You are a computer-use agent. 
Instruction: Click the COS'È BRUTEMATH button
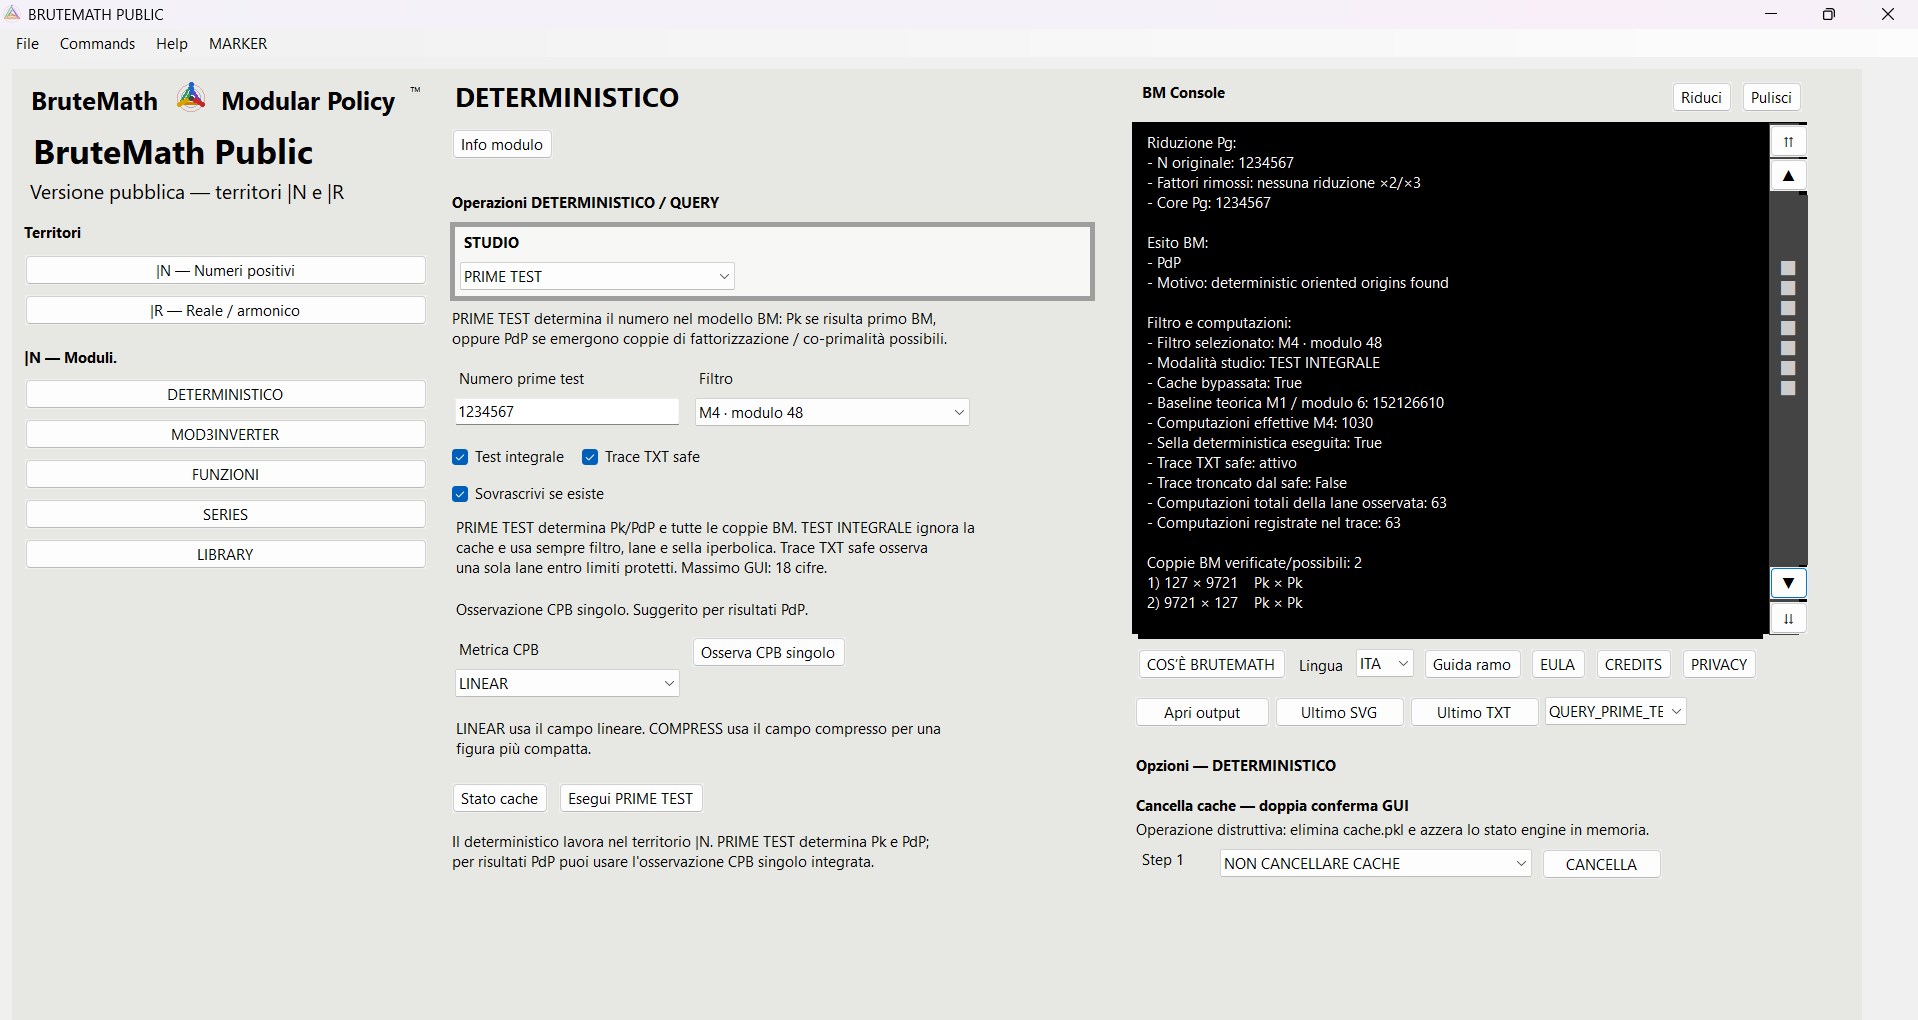[1211, 664]
